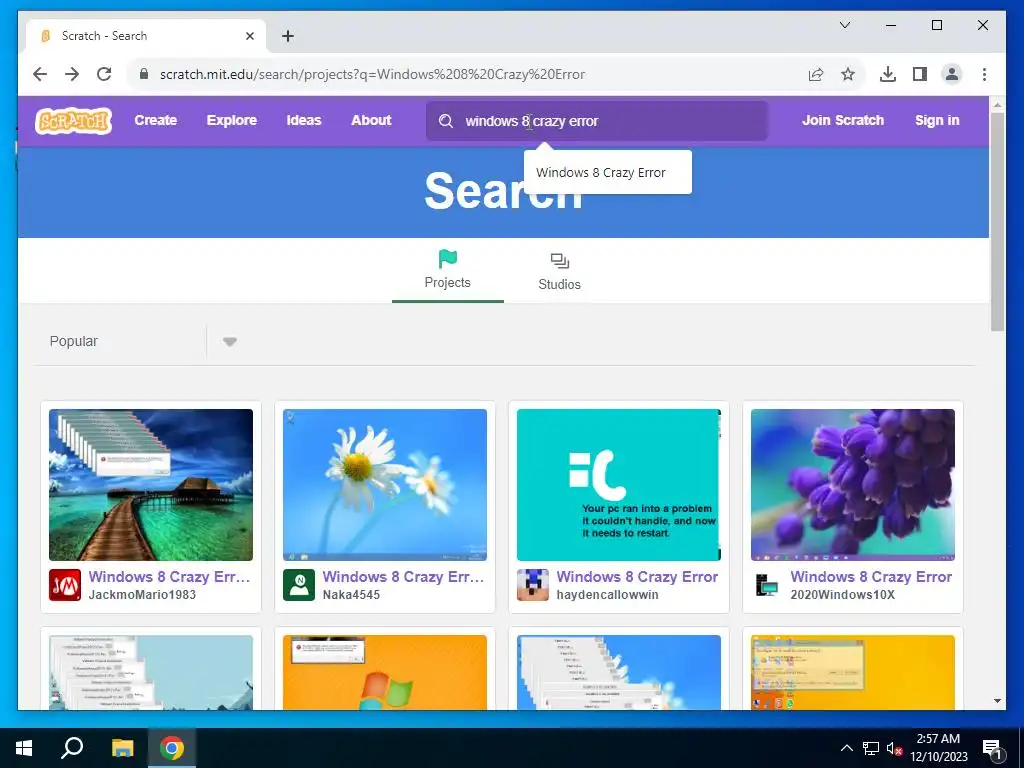Open the daisy flowers project thumbnail

coord(385,485)
